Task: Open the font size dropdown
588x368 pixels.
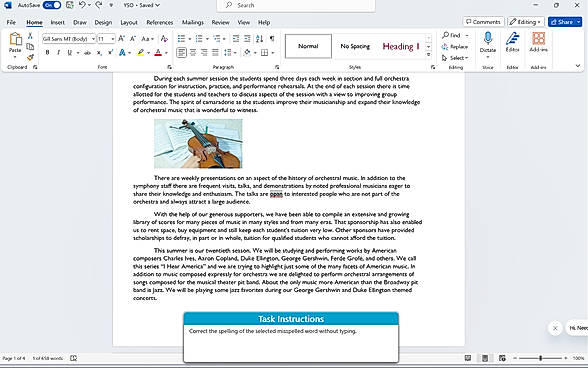Action: click(112, 39)
